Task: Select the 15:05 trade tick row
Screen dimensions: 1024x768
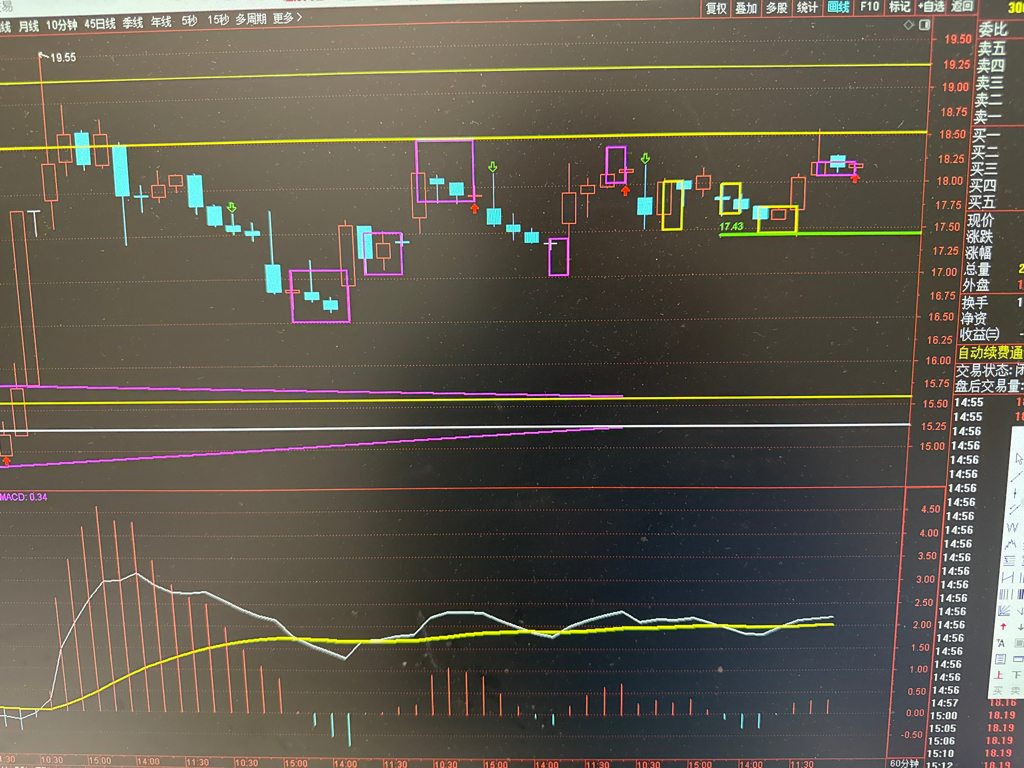Action: click(x=973, y=728)
